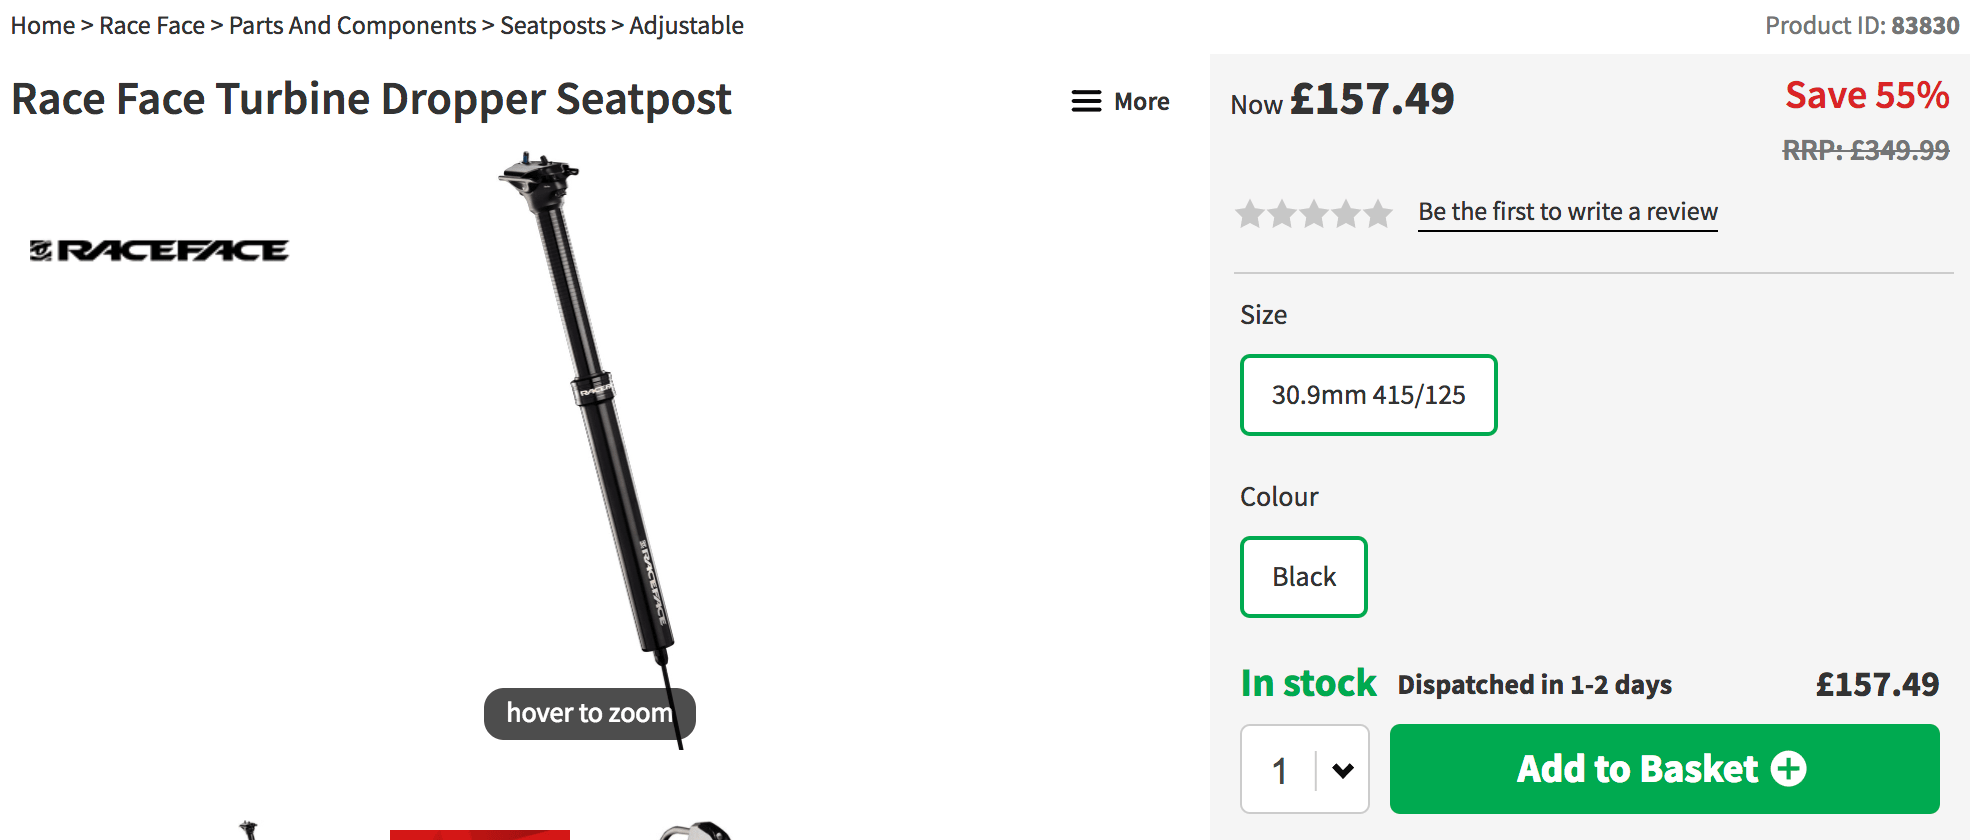The width and height of the screenshot is (1974, 840).
Task: Select the 30.9mm 415/125 size option
Action: tap(1368, 395)
